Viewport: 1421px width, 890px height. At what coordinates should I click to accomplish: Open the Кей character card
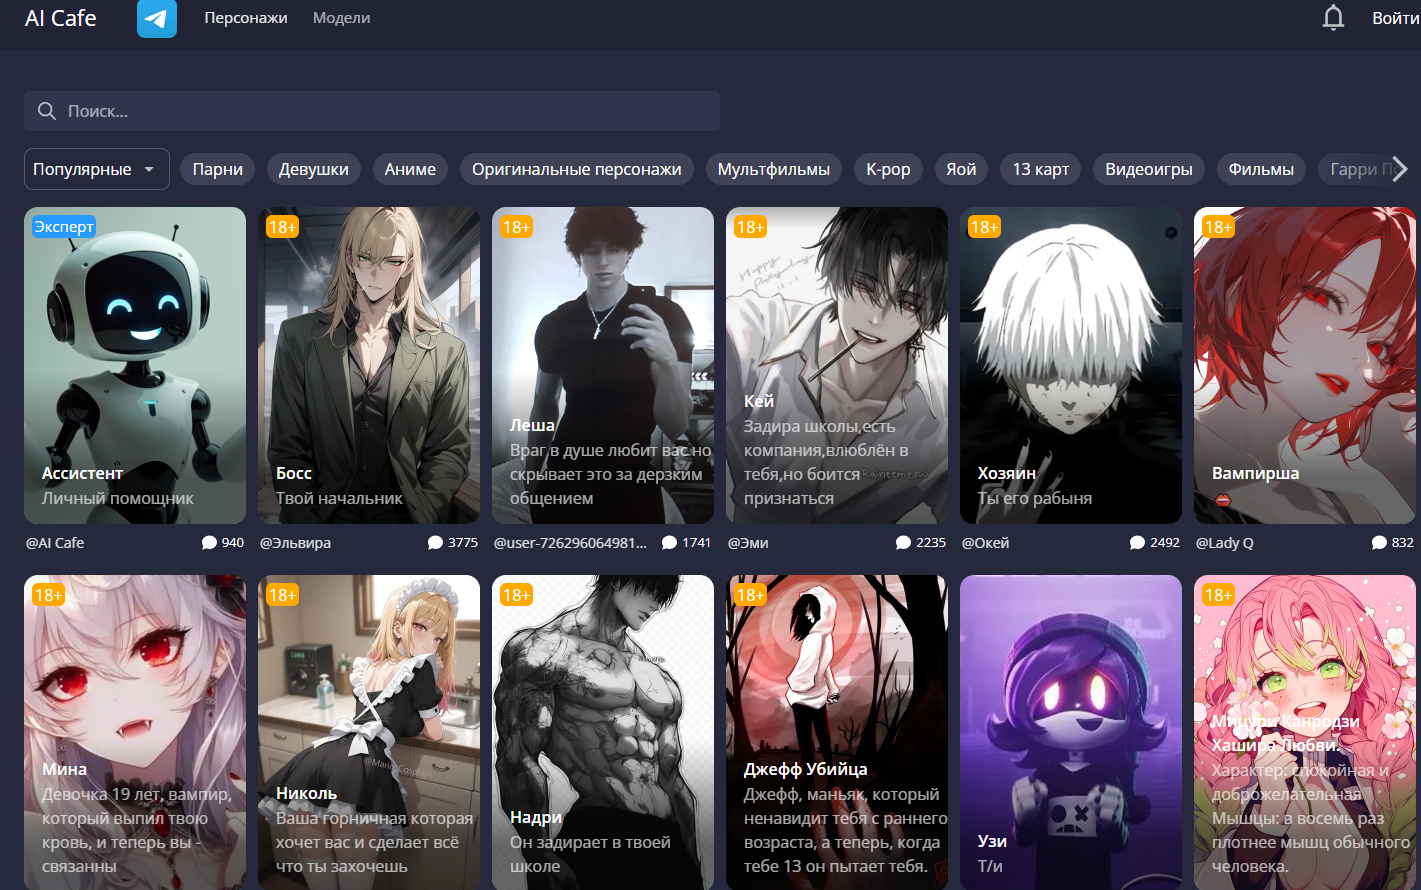(x=837, y=365)
